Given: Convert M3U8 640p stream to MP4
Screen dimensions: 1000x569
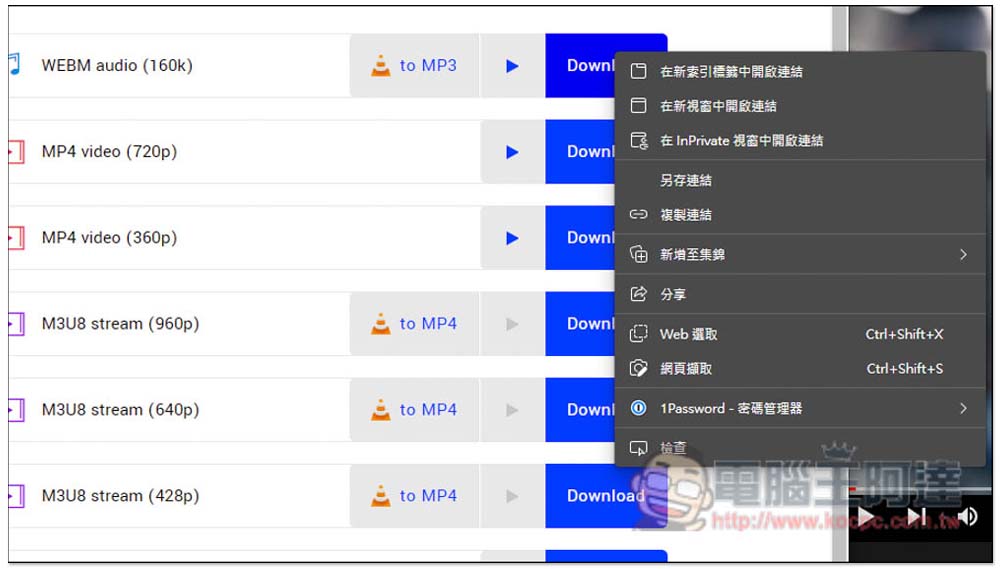Looking at the screenshot, I should click(415, 410).
